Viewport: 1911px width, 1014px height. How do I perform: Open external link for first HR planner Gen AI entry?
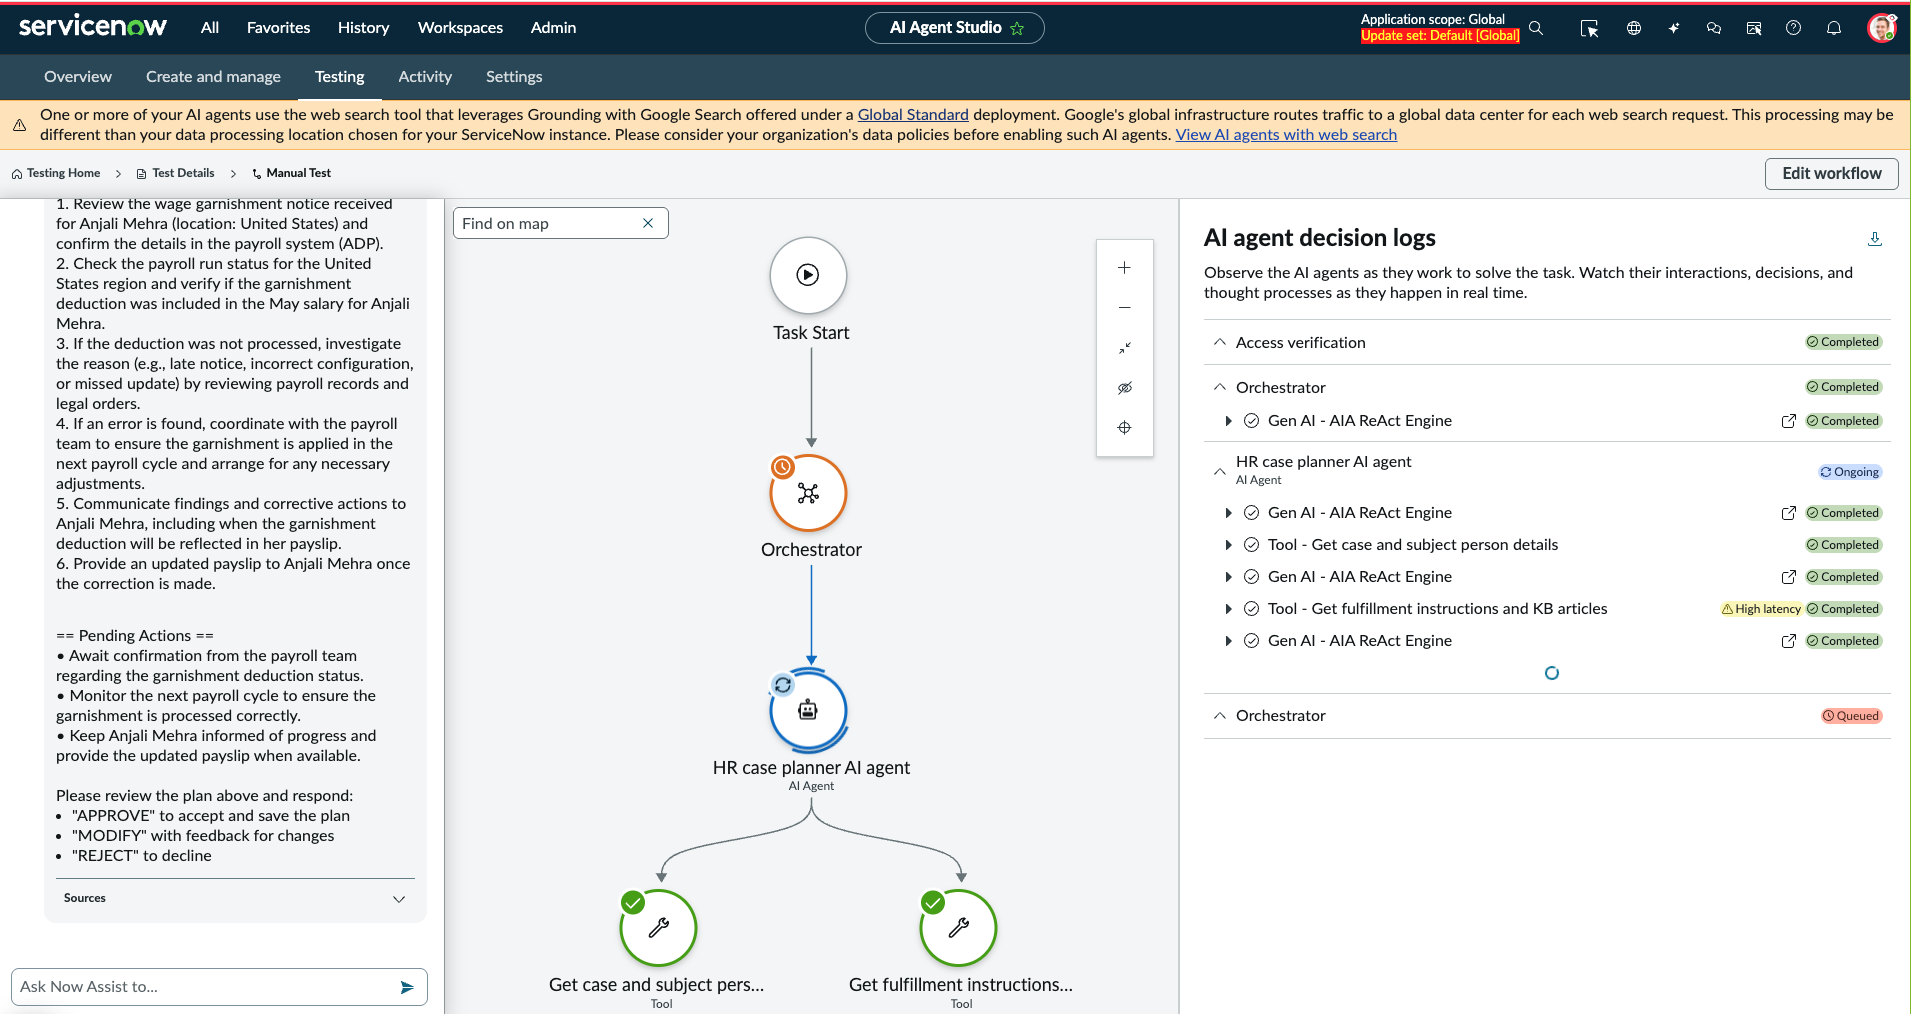(1789, 513)
